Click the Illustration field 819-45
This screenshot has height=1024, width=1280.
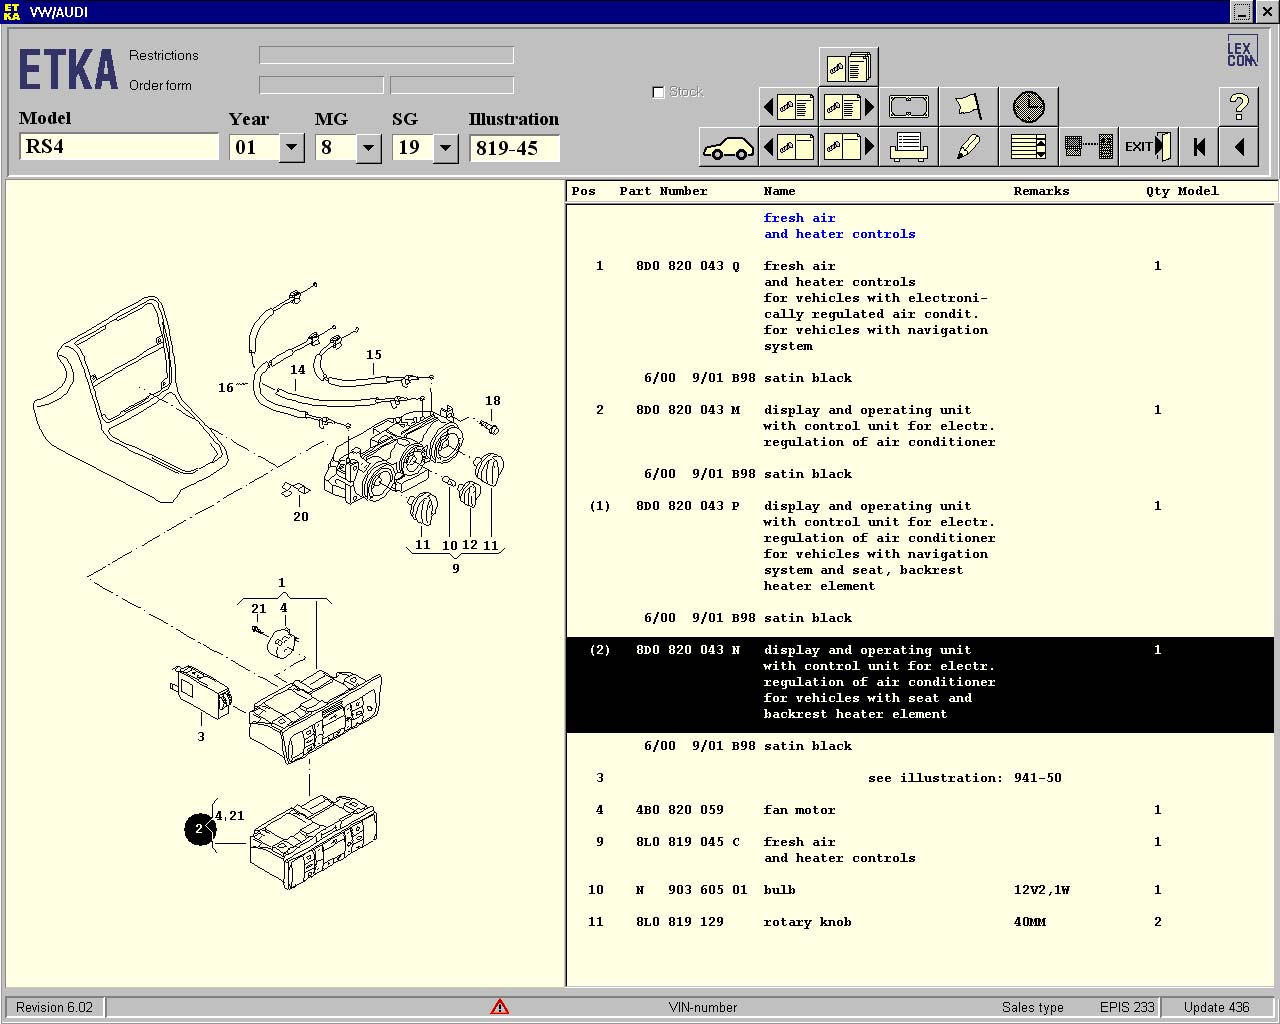tap(514, 148)
